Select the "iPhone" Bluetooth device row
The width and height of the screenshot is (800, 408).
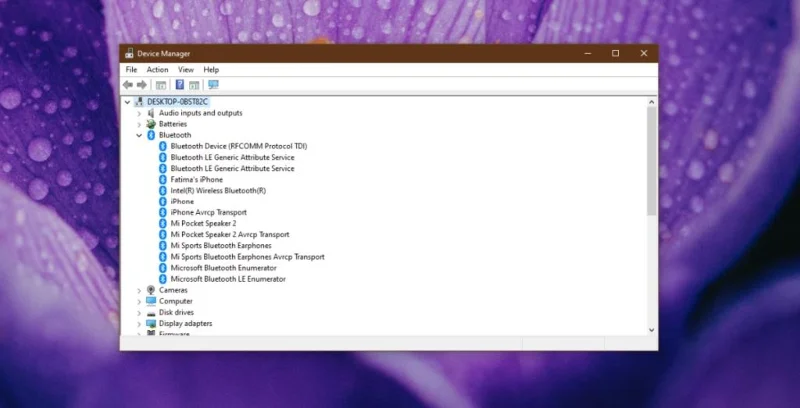click(182, 201)
